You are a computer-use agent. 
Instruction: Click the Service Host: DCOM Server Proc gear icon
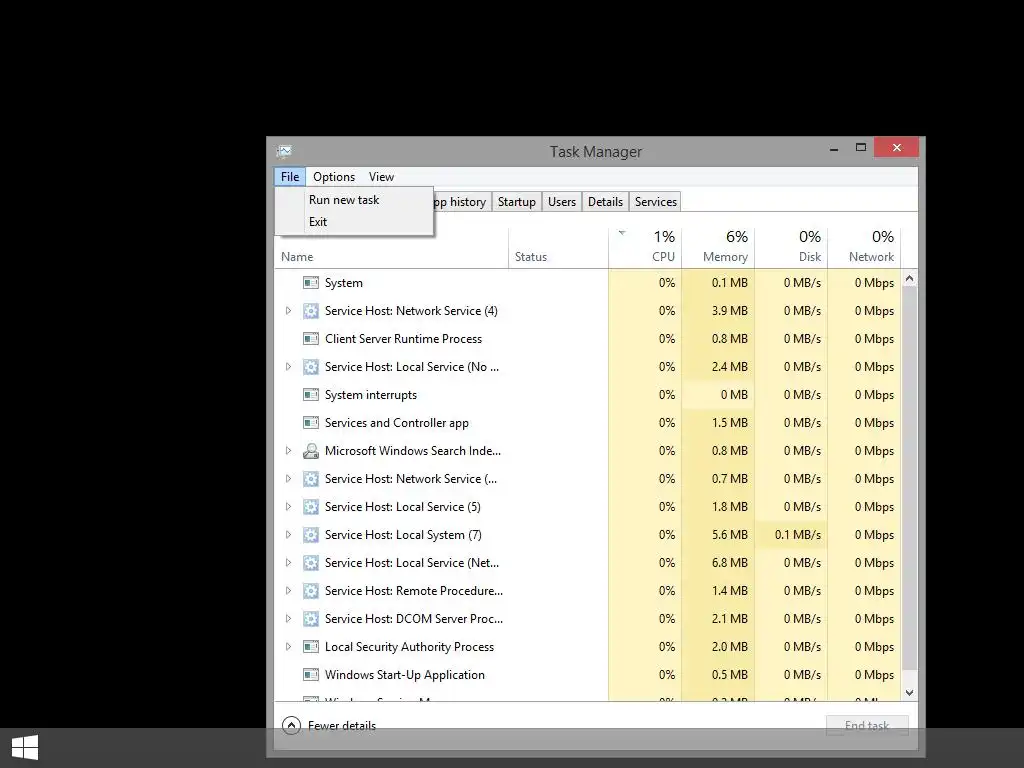311,619
